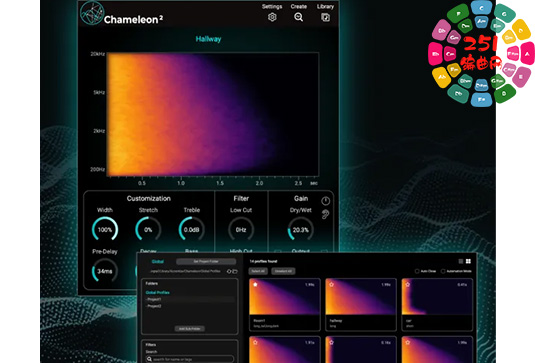Click the Chameleon circular logo
Viewport: 535px width, 363px height.
[91, 13]
